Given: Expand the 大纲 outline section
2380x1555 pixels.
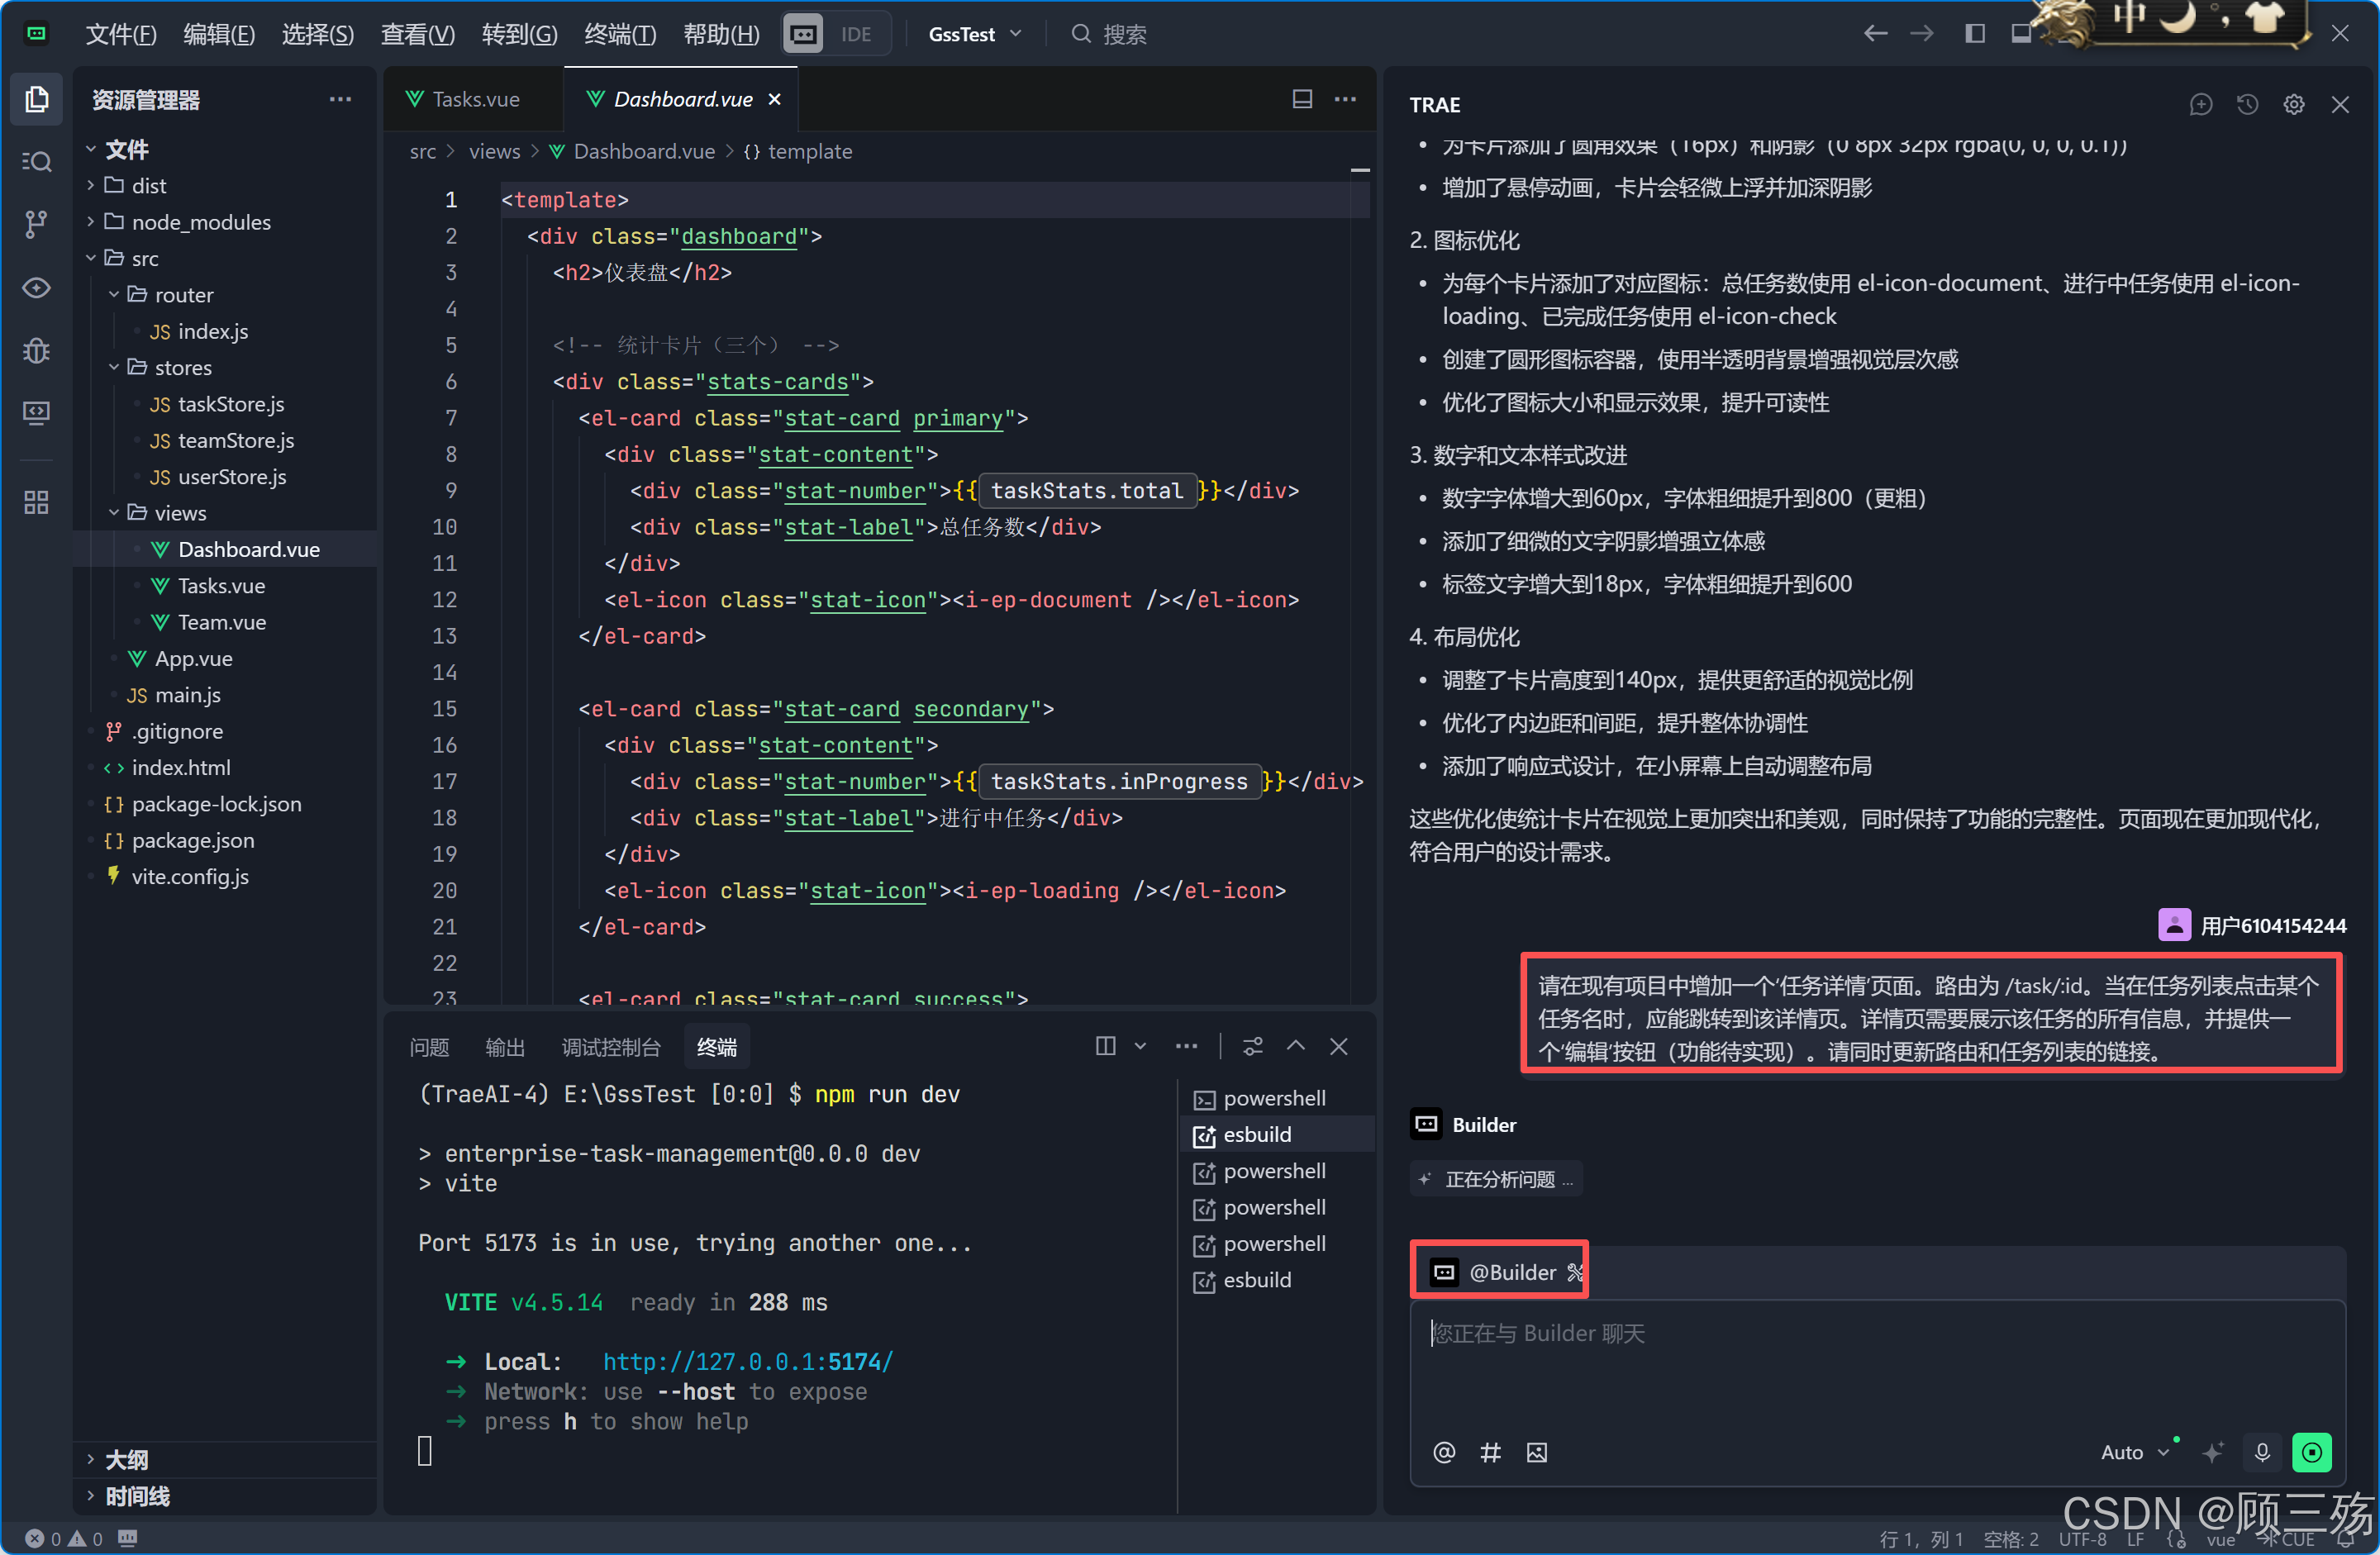Looking at the screenshot, I should (126, 1459).
